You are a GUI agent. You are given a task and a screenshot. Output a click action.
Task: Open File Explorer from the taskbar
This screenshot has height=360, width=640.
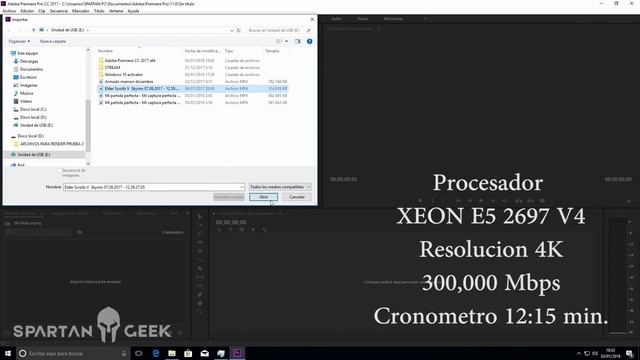pos(172,353)
